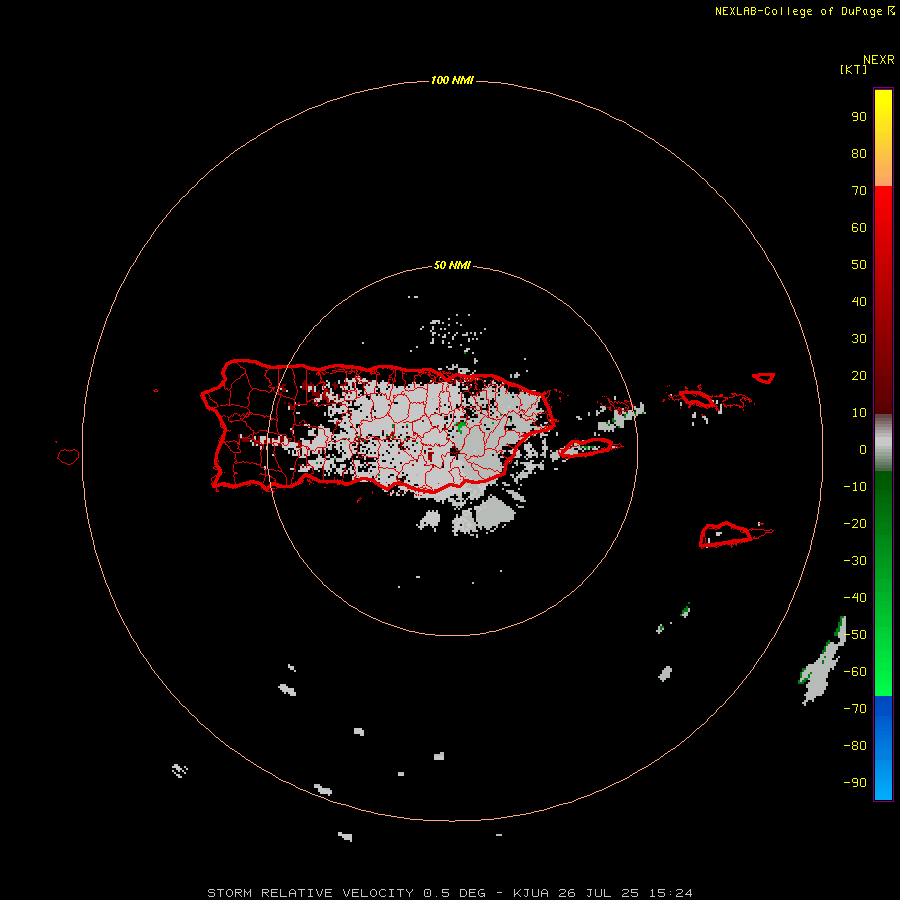Image resolution: width=900 pixels, height=900 pixels.
Task: Select the 10 value on velocity scale
Action: click(x=859, y=413)
